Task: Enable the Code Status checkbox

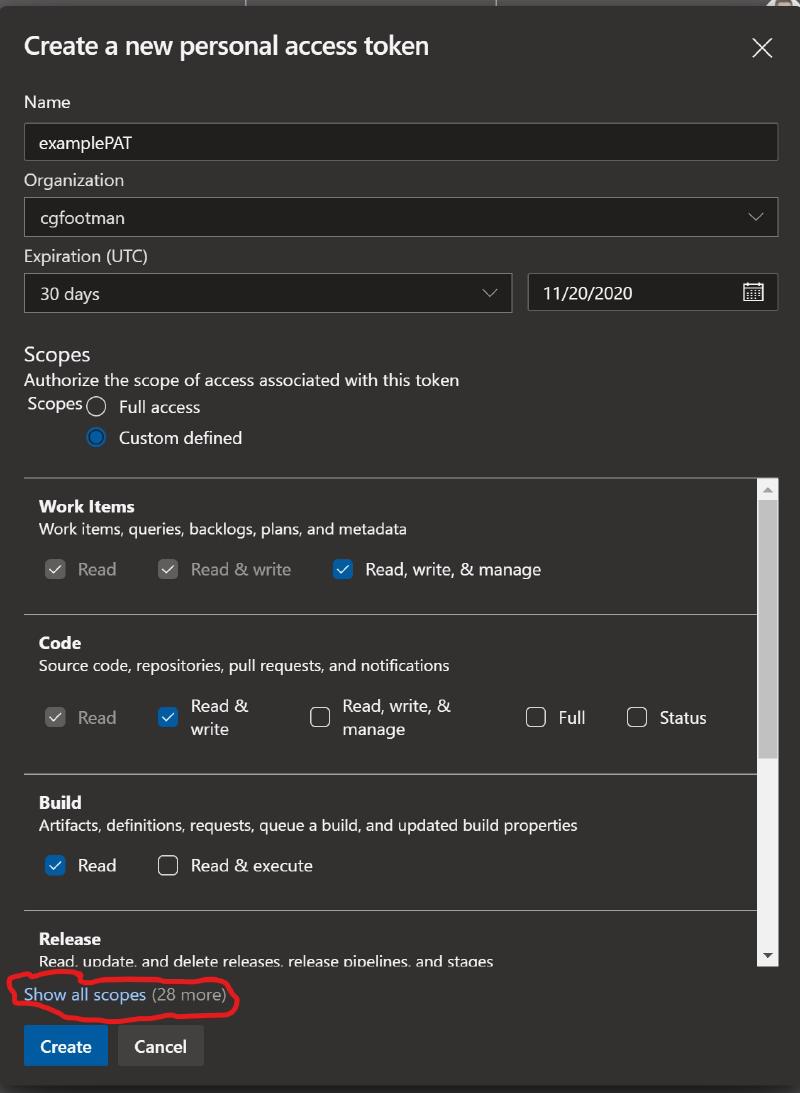Action: [x=637, y=717]
